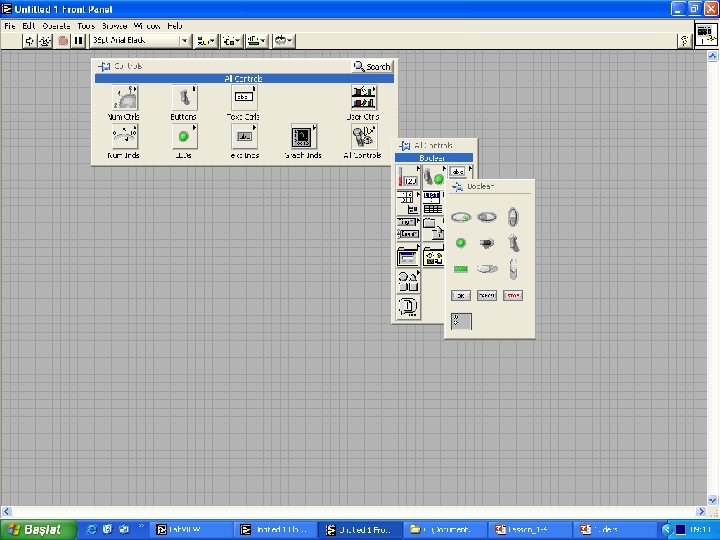The image size is (720, 540).
Task: Click the Pause toolbar icon
Action: [x=79, y=41]
